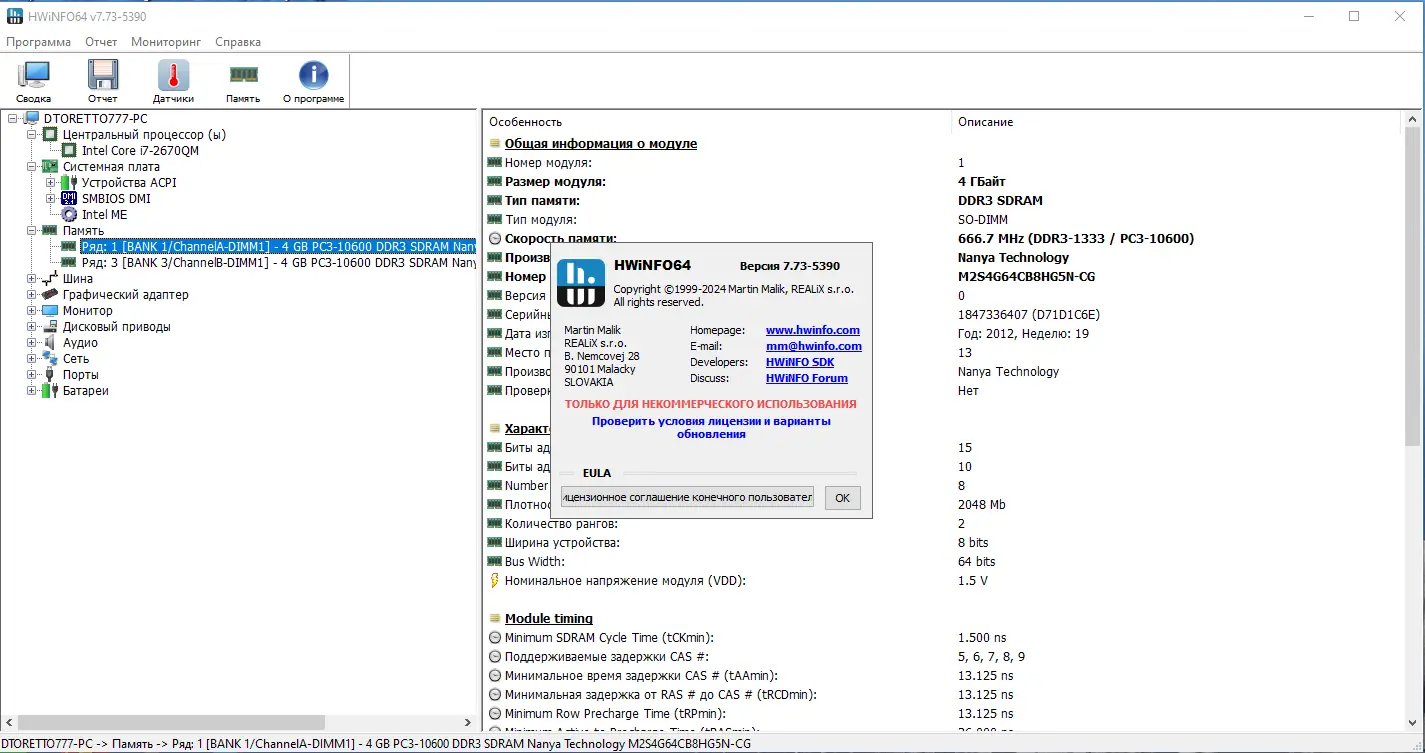Viewport: 1425px width, 753px height.
Task: Click the Module timing section heading
Action: coord(549,618)
